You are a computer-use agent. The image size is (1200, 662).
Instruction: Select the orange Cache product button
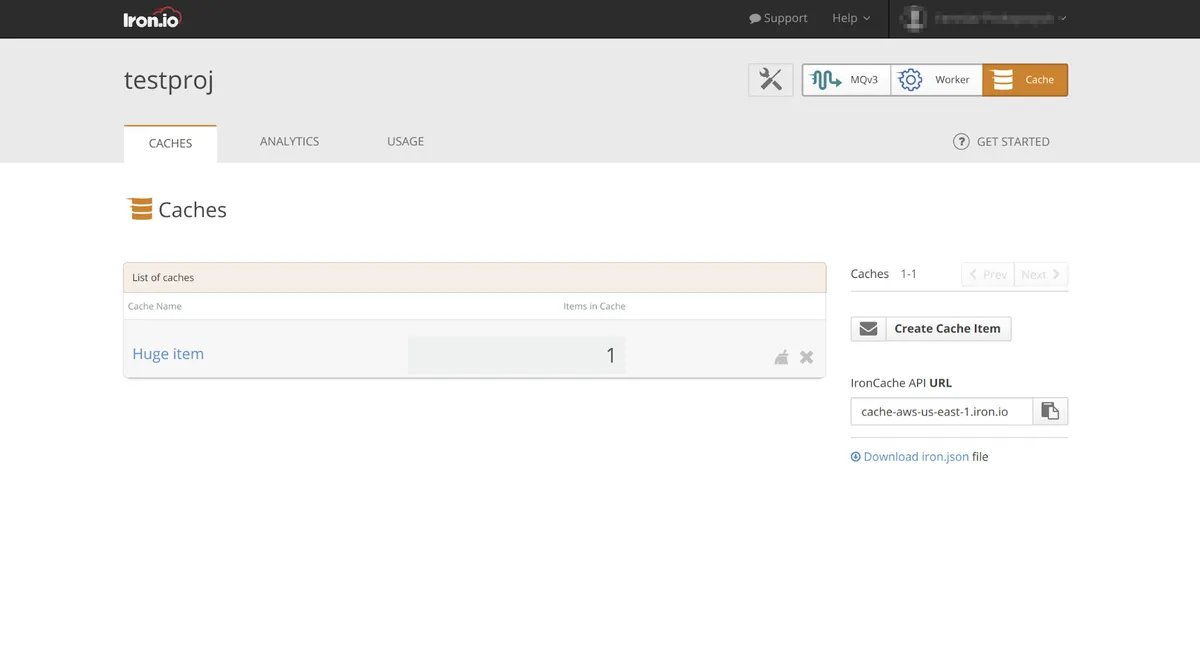(1025, 80)
